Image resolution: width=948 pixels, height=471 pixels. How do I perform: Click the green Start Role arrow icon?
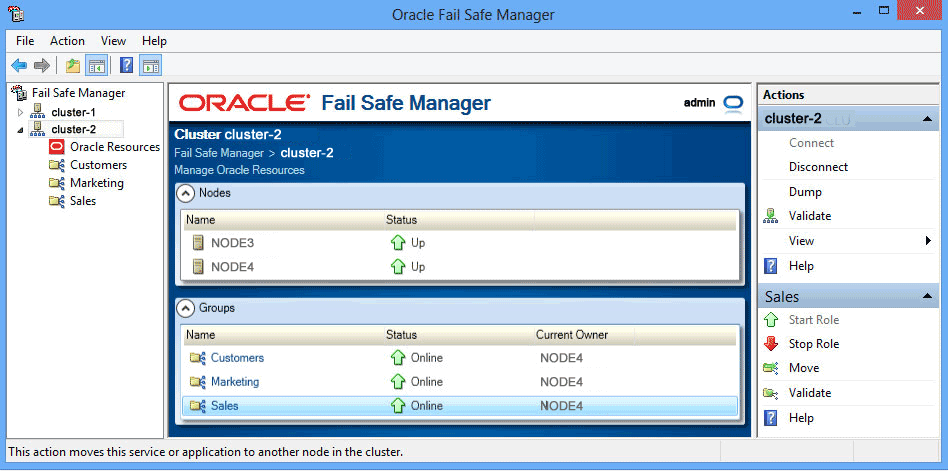pos(771,320)
